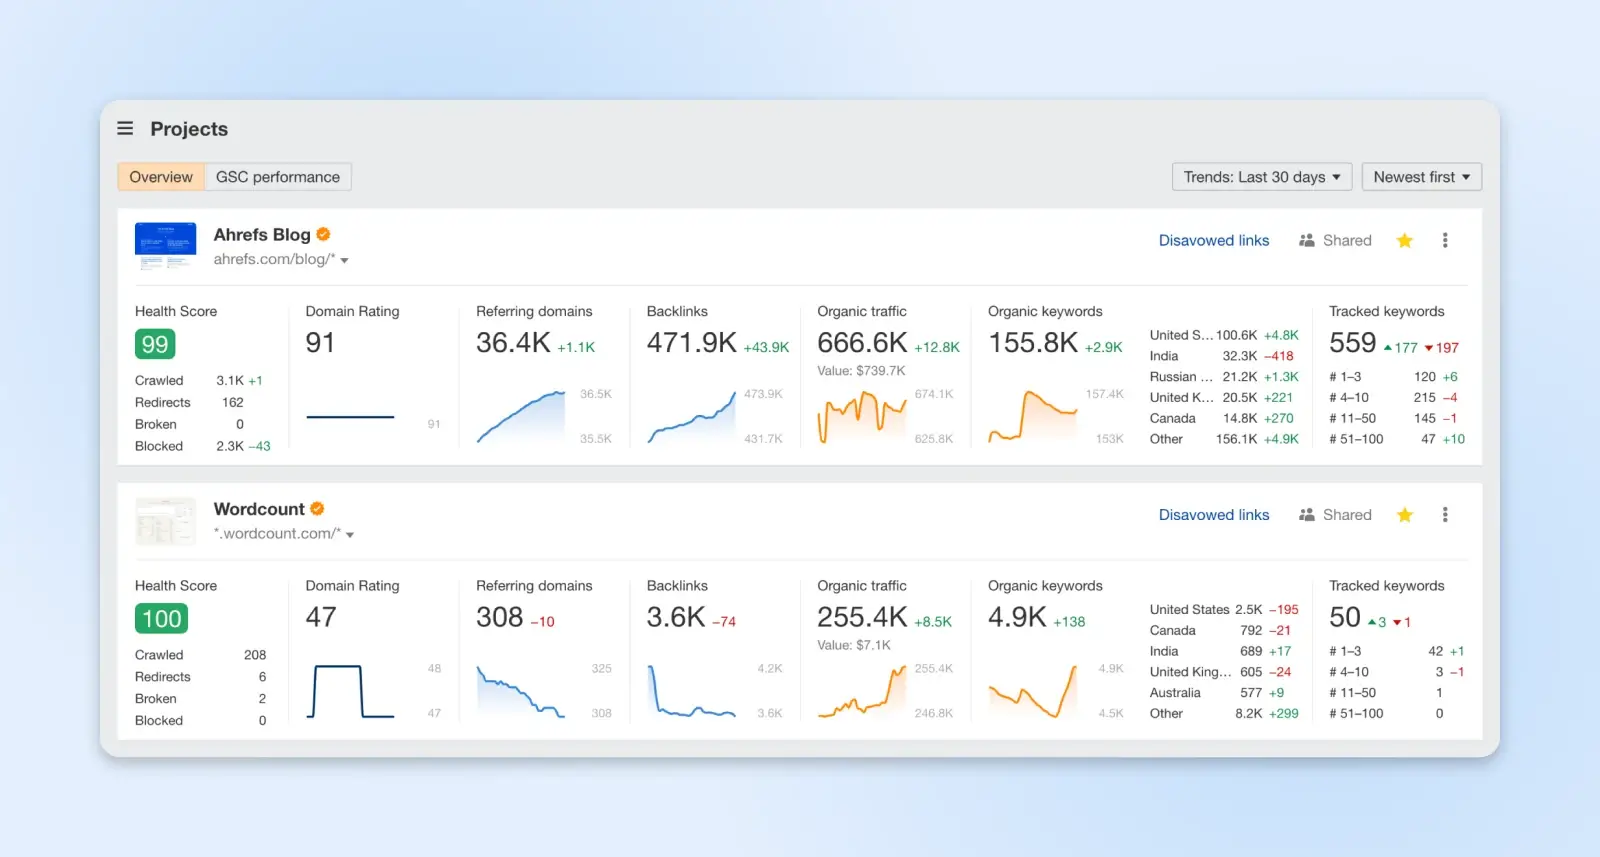Expand the ahrefs.com/blog/* scope dropdown
This screenshot has width=1600, height=857.
(x=344, y=260)
